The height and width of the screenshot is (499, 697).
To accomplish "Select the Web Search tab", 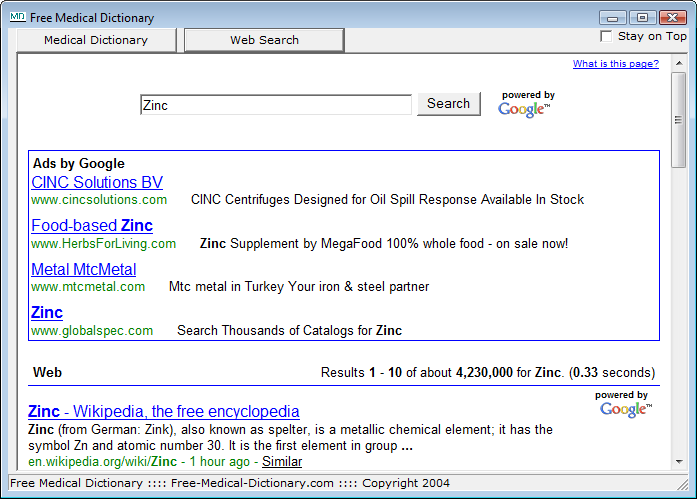I will (264, 40).
